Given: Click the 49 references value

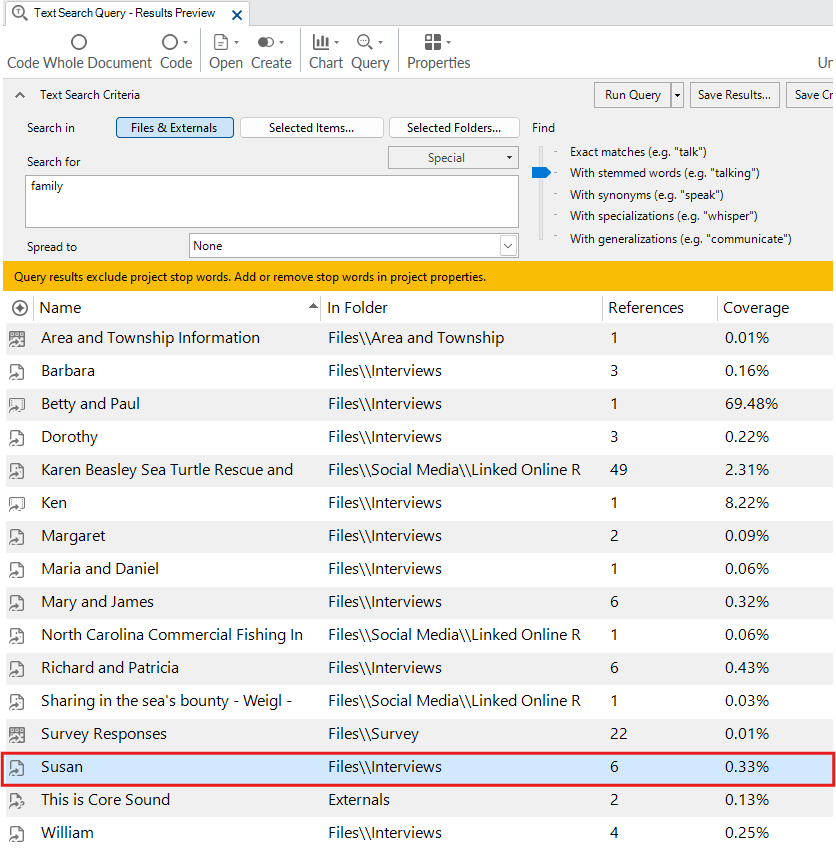Looking at the screenshot, I should click(x=618, y=470).
